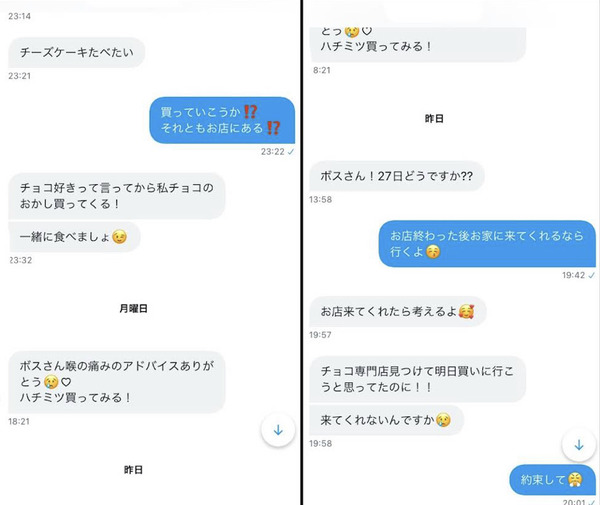Select the 月曜日 date separator
Screen dimensions: 600x505
click(133, 308)
